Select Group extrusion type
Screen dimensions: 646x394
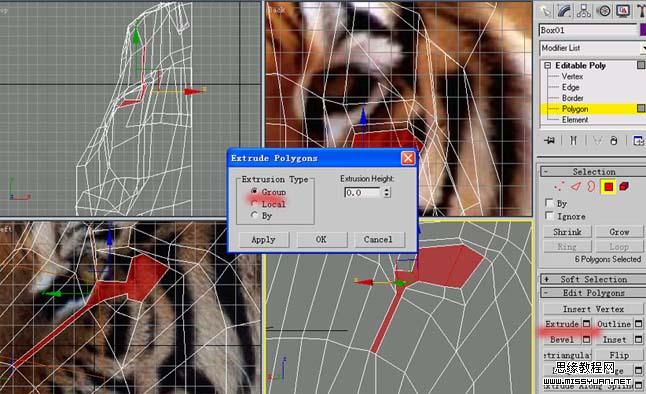(x=255, y=192)
